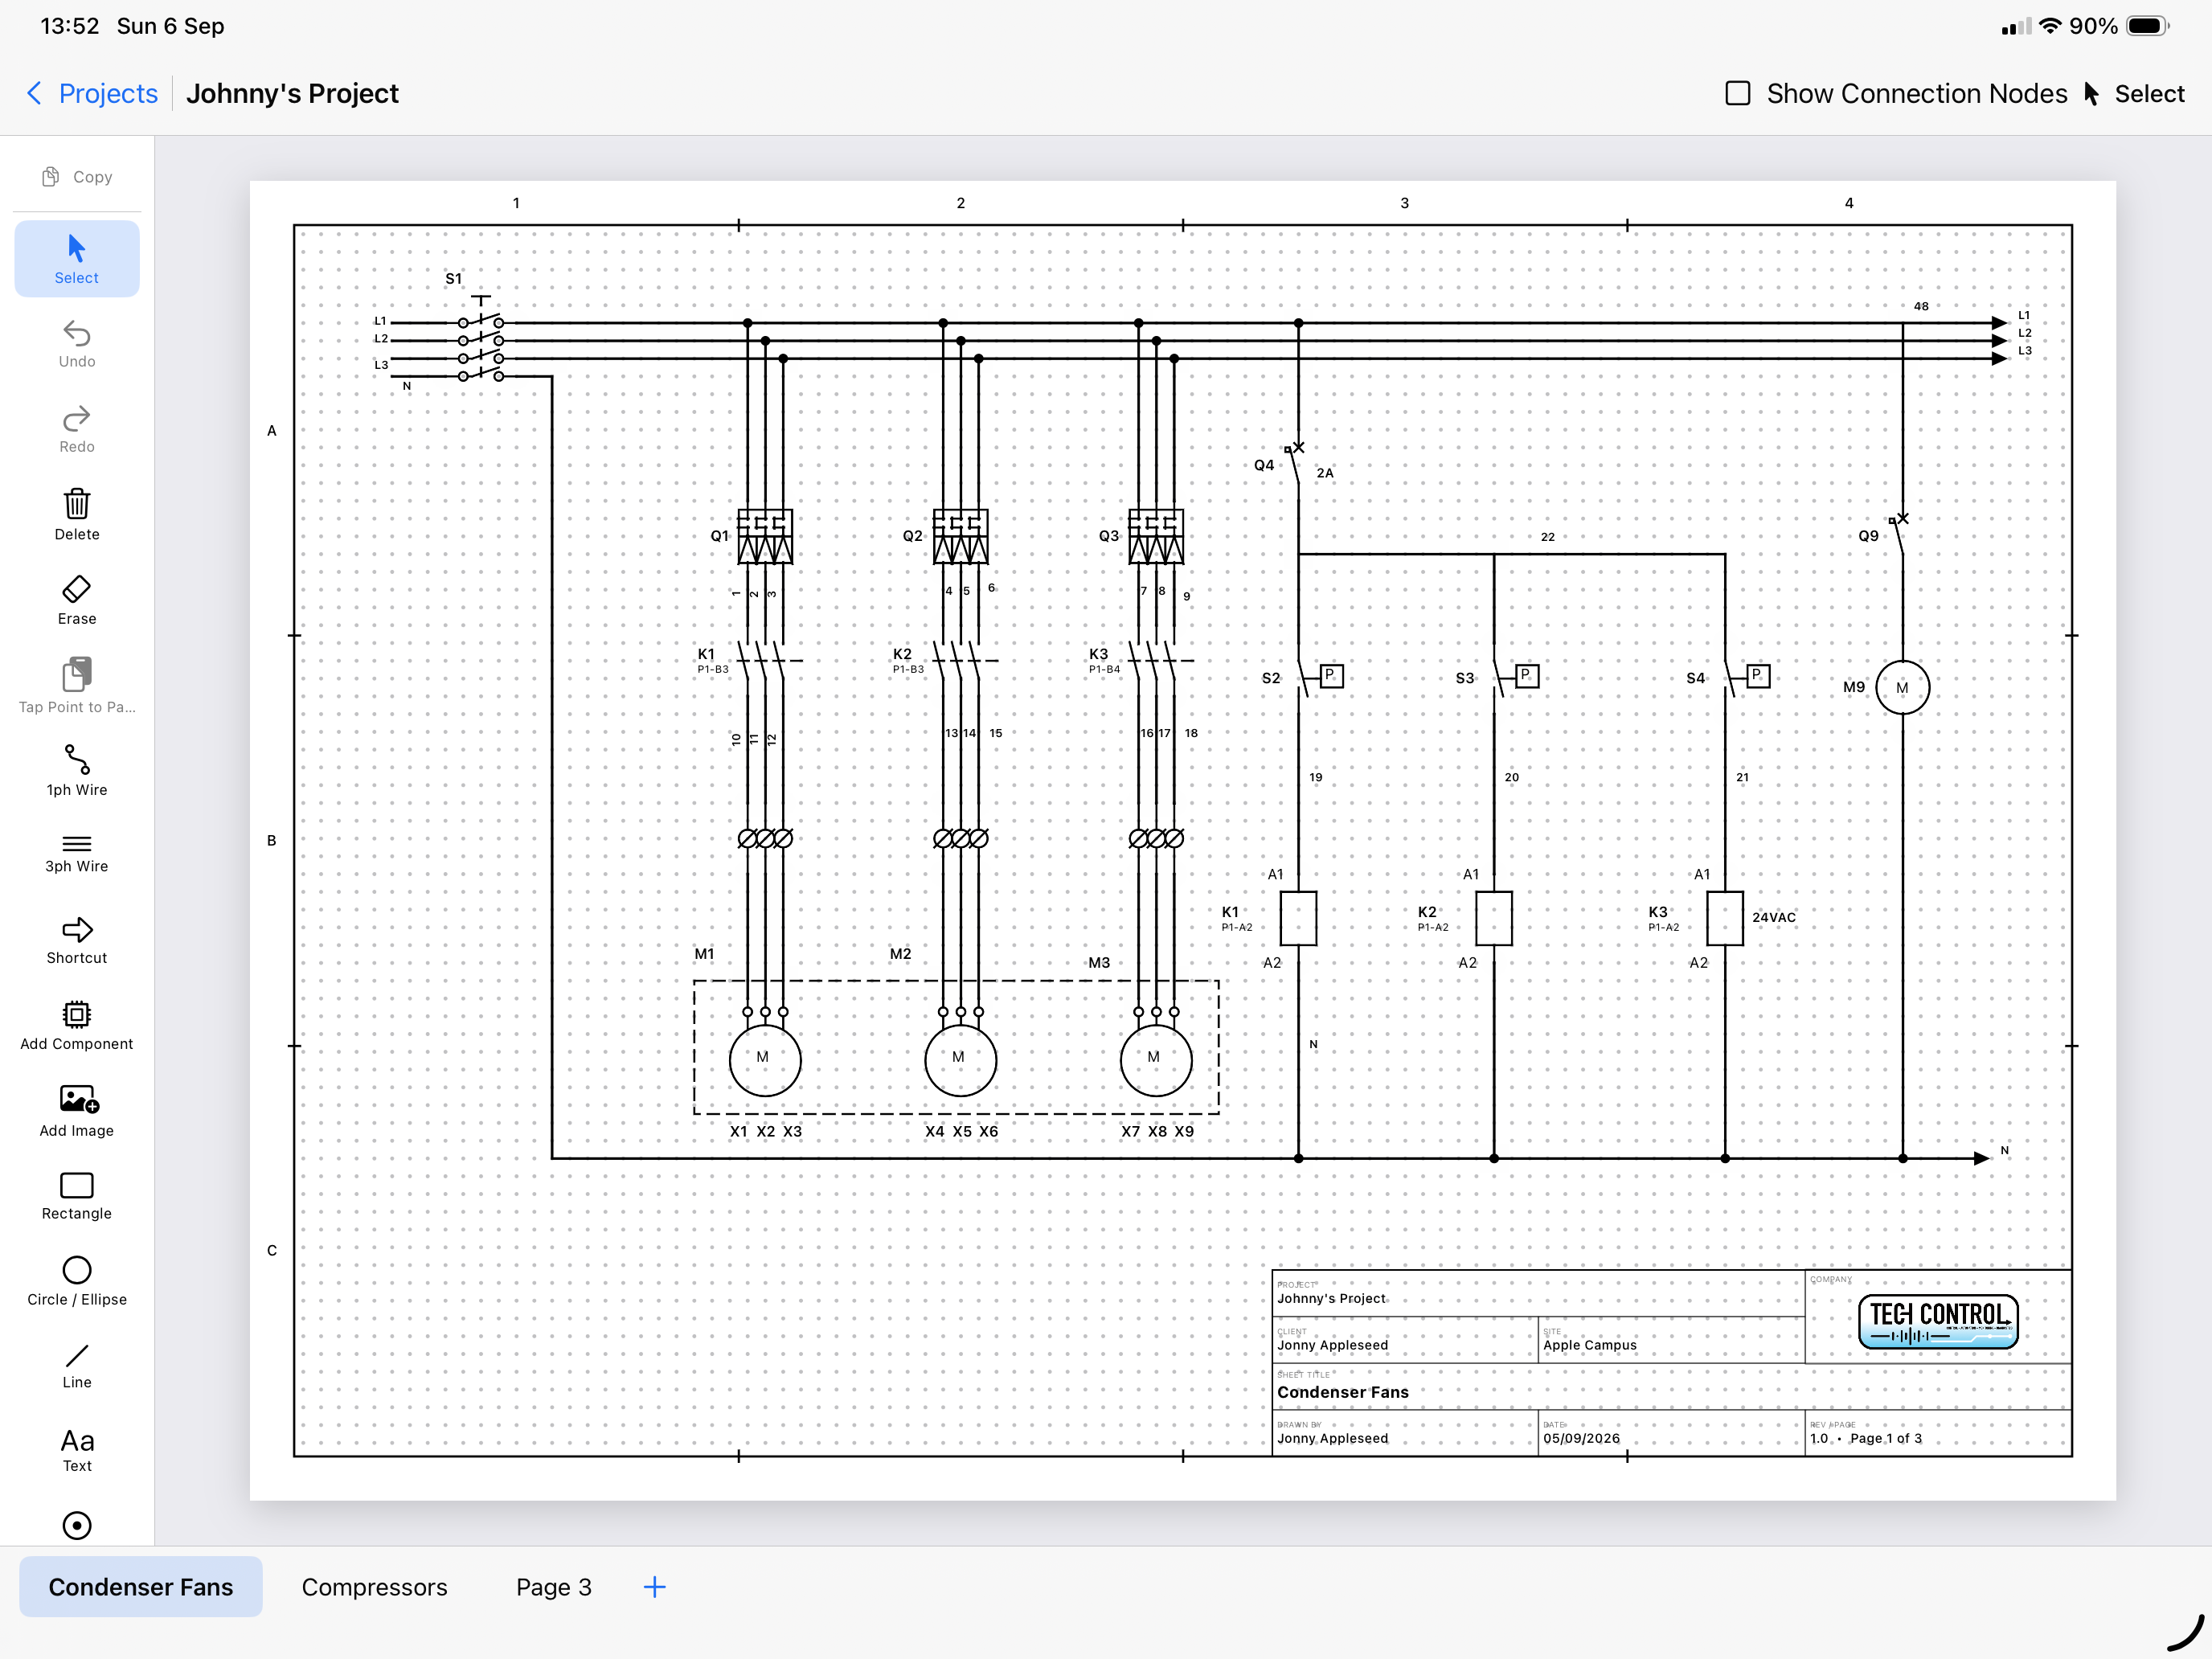Viewport: 2212px width, 1659px height.
Task: Activate the Select arrow tool in sidebar
Action: pyautogui.click(x=77, y=259)
